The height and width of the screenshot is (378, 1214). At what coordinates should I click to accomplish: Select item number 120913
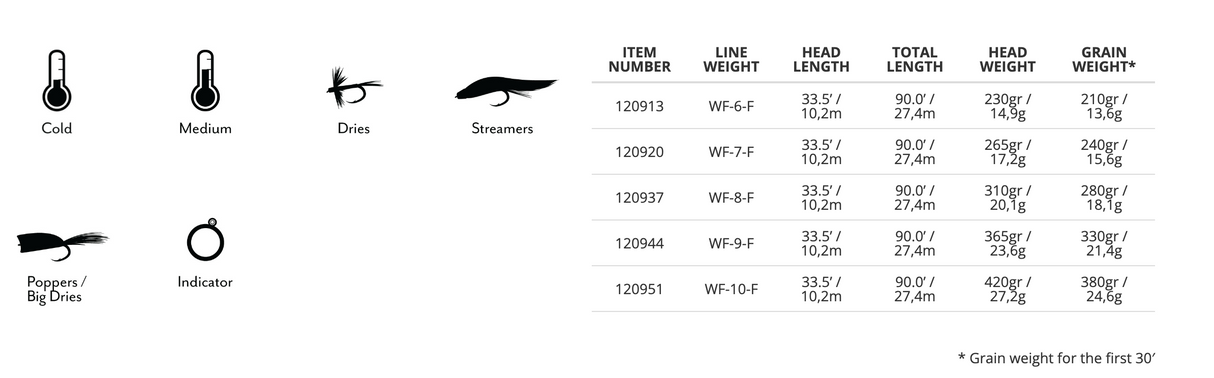[x=639, y=105]
